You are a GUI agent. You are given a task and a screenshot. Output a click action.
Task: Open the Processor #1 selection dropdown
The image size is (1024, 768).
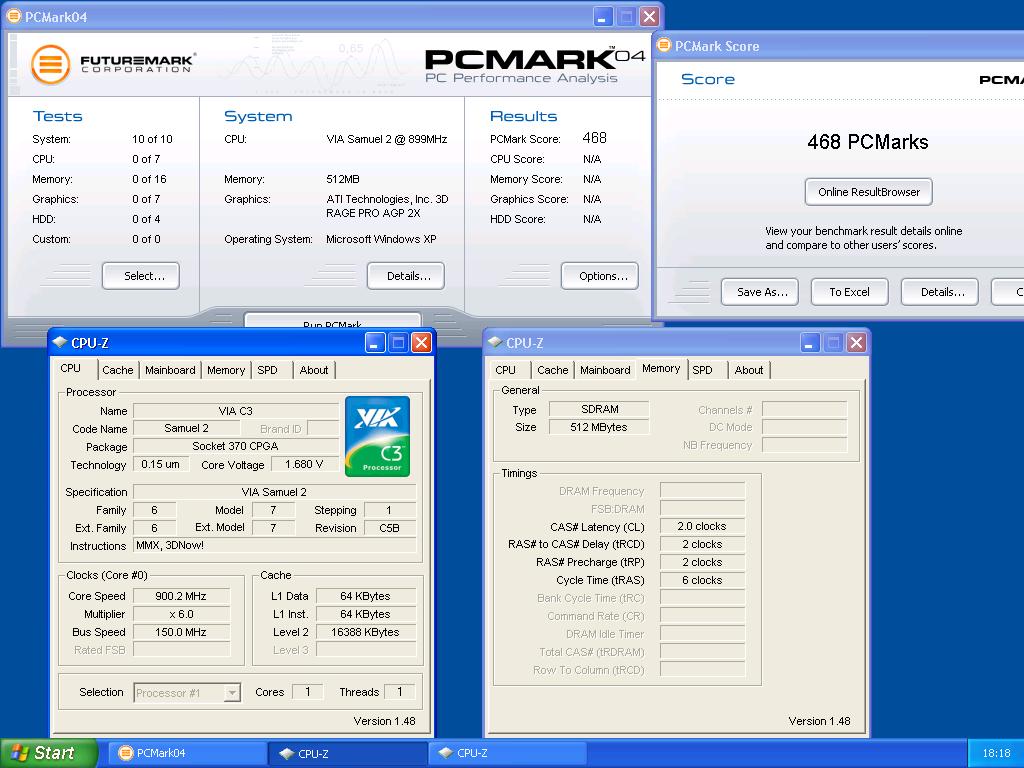pos(232,692)
